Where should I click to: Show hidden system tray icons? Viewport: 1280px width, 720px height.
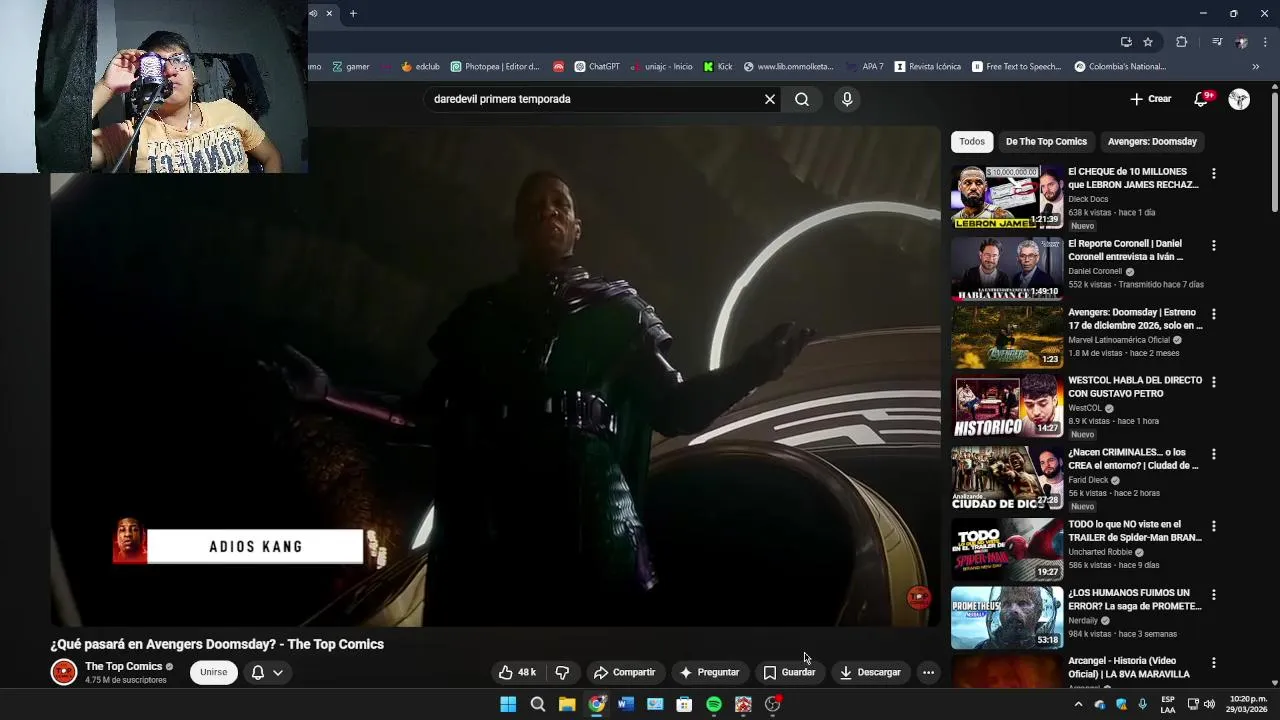point(1078,704)
